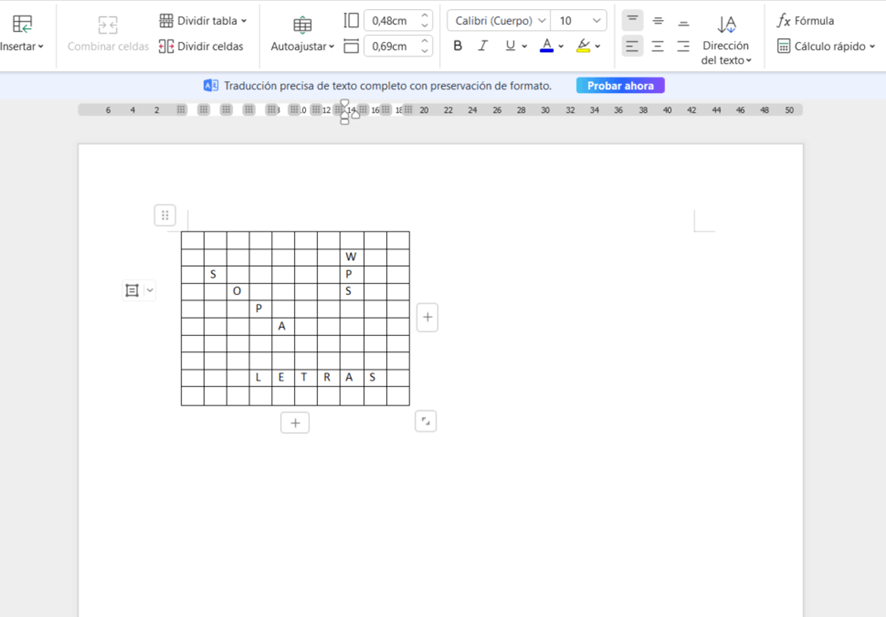
Task: Click the column width icon
Action: point(351,46)
